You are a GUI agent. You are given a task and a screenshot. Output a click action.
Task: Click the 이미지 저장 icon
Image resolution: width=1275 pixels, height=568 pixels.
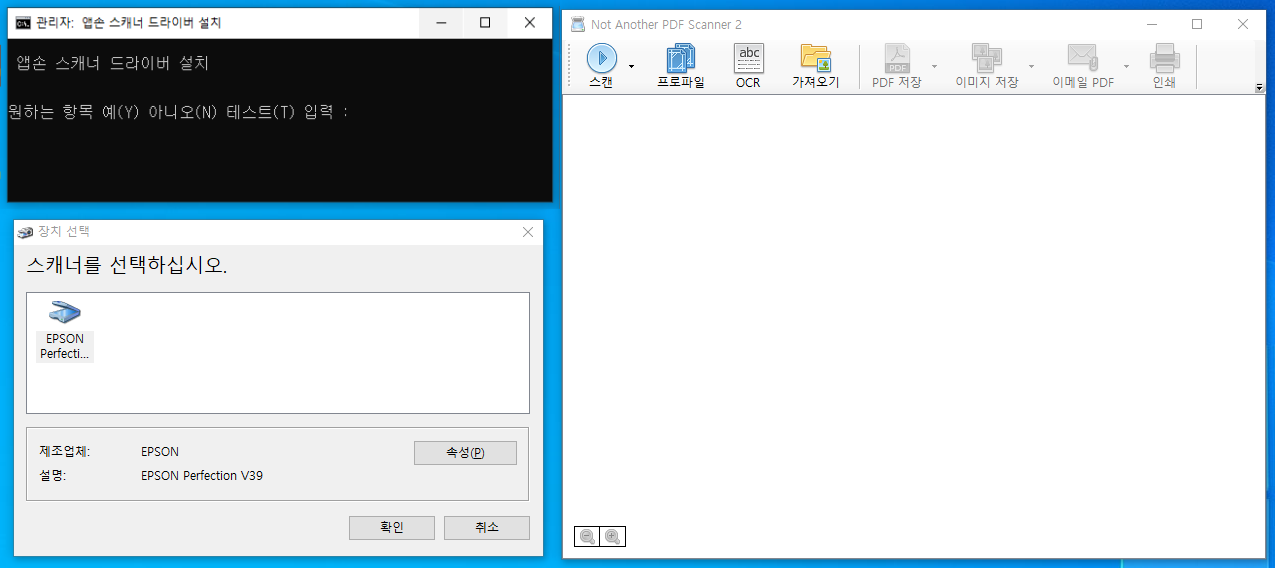pos(987,66)
